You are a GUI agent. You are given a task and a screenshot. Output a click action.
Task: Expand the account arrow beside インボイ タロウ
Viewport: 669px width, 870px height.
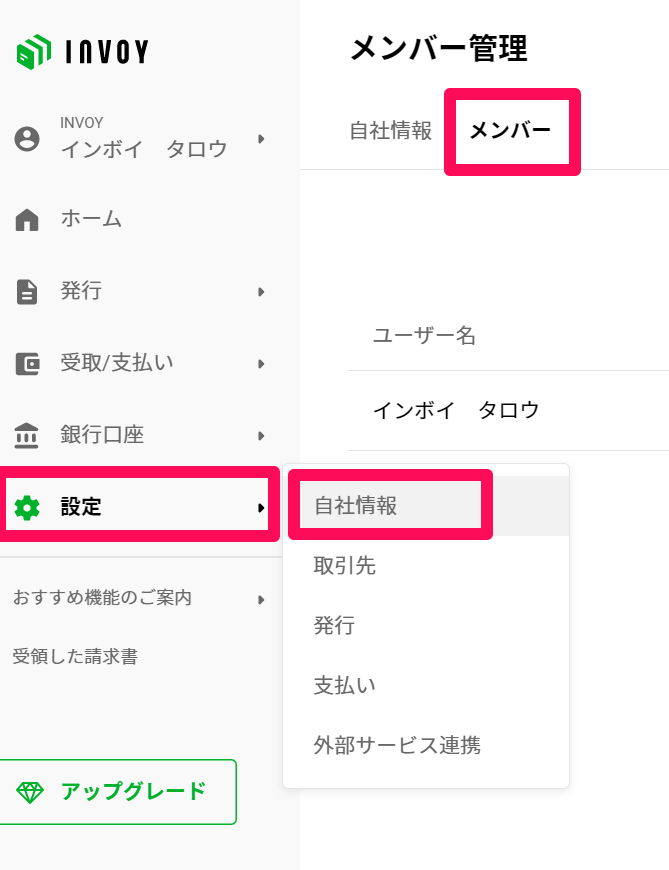pyautogui.click(x=261, y=139)
